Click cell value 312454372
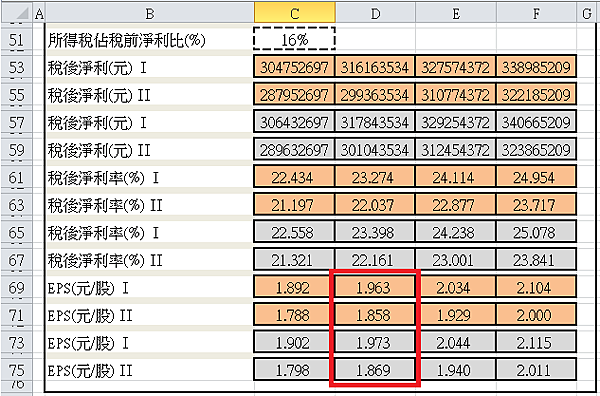Viewport: 600px width, 396px height. (x=455, y=150)
